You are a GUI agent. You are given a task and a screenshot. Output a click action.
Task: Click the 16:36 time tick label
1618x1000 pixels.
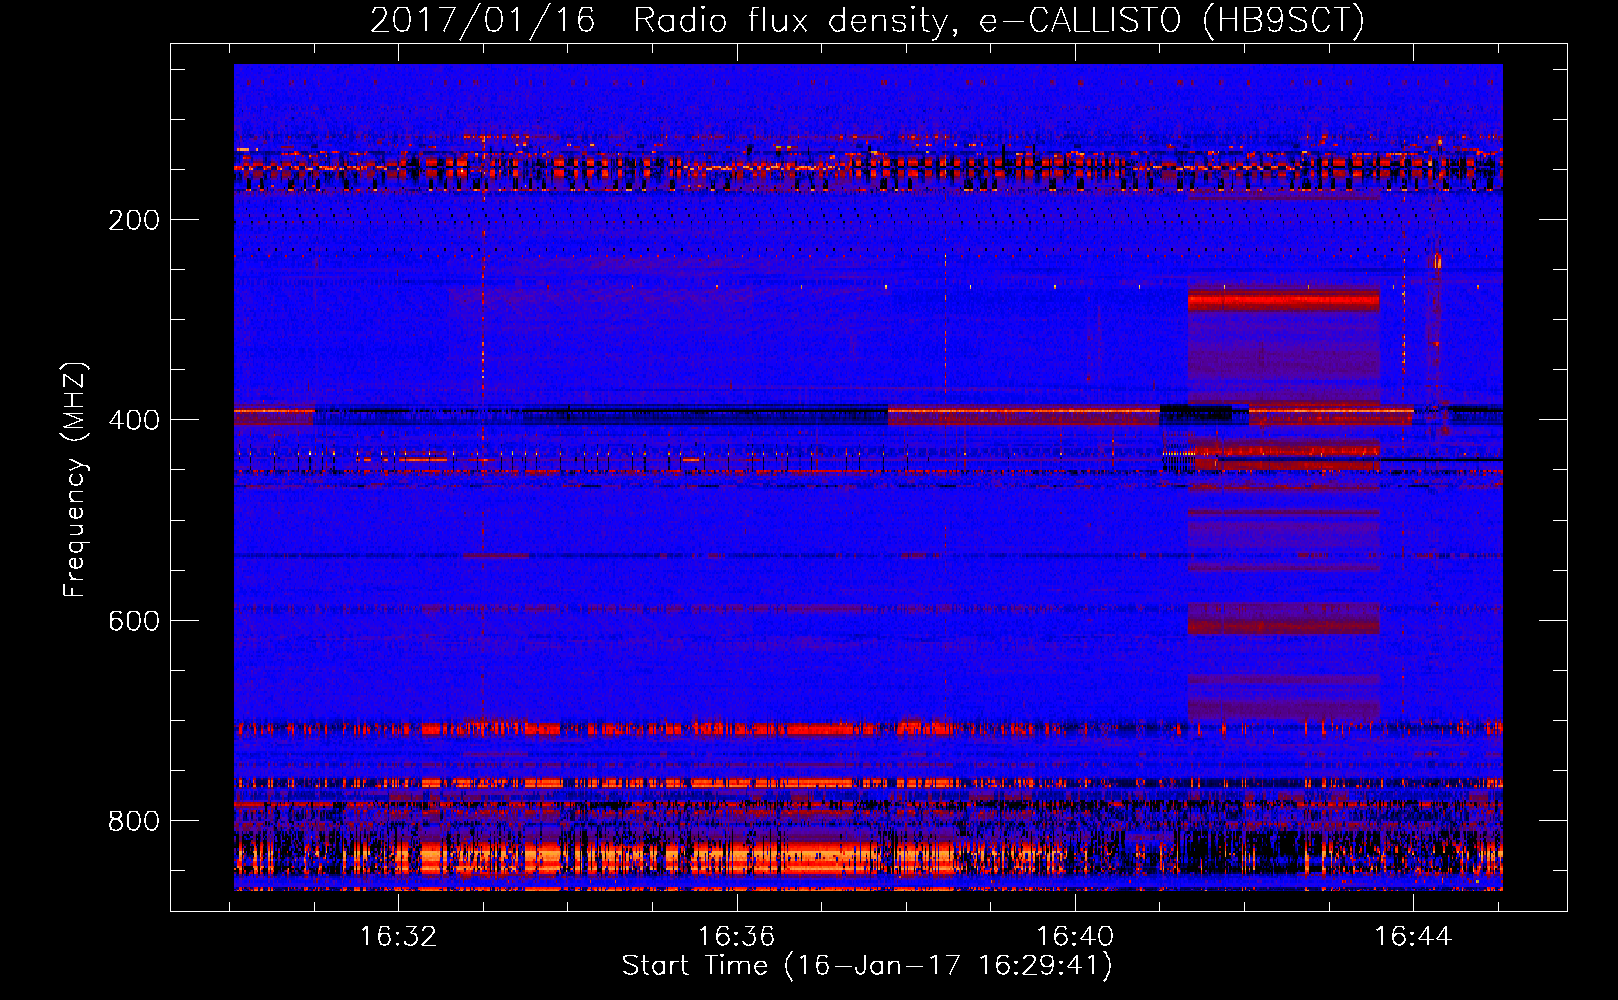737,936
